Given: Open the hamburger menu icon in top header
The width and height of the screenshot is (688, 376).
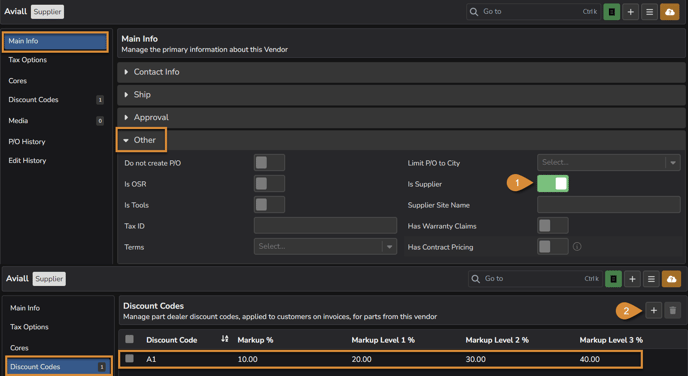Looking at the screenshot, I should click(649, 12).
